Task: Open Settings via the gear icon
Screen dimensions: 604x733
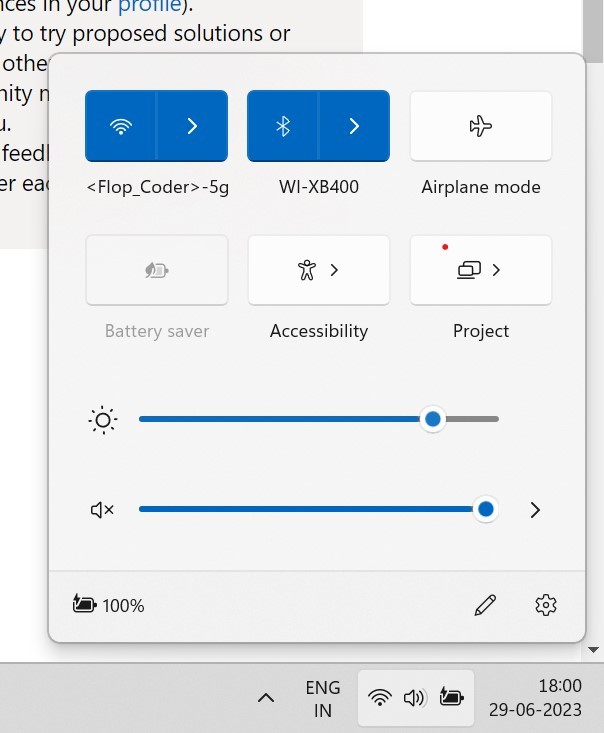Action: point(546,605)
